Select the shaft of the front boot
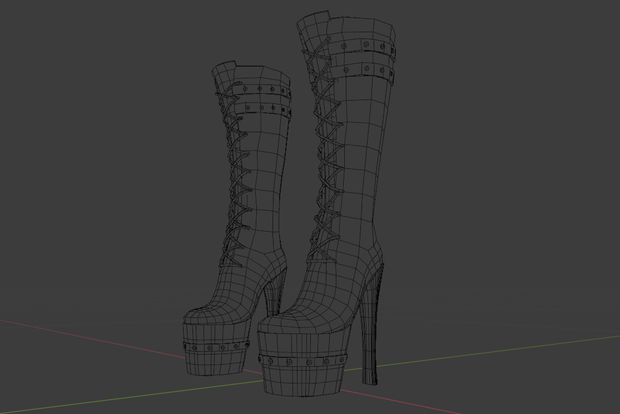The image size is (620, 414). [360, 158]
